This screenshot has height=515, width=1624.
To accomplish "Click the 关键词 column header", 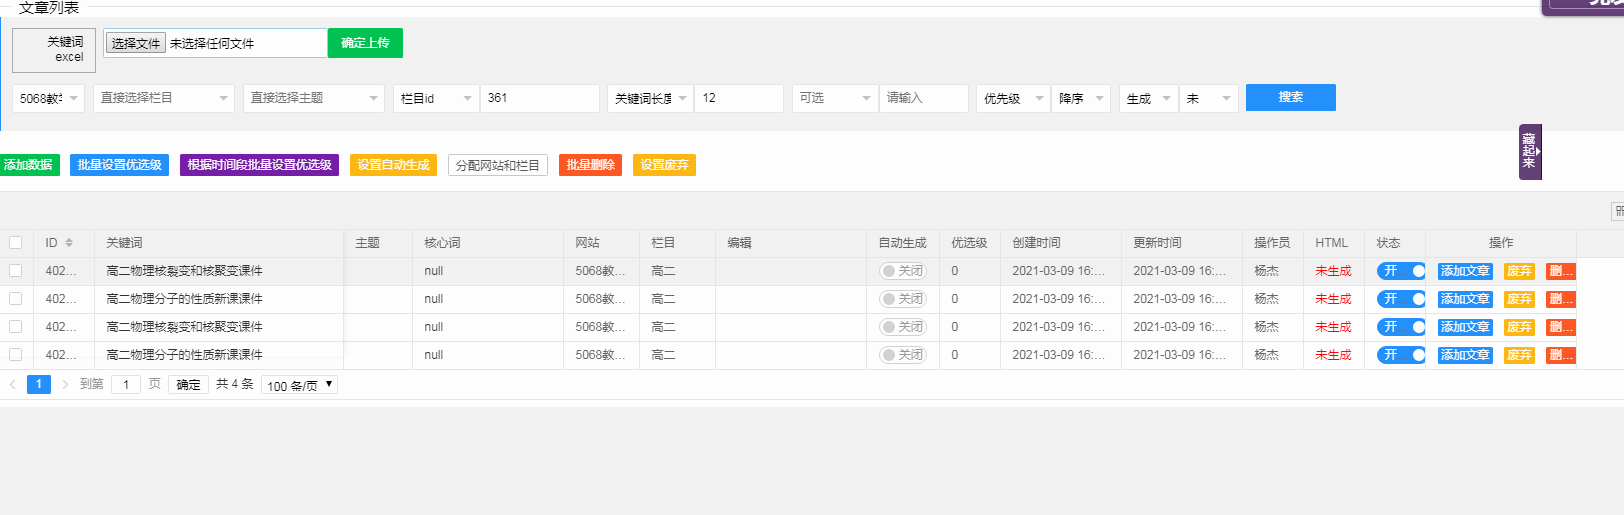I will pyautogui.click(x=124, y=243).
